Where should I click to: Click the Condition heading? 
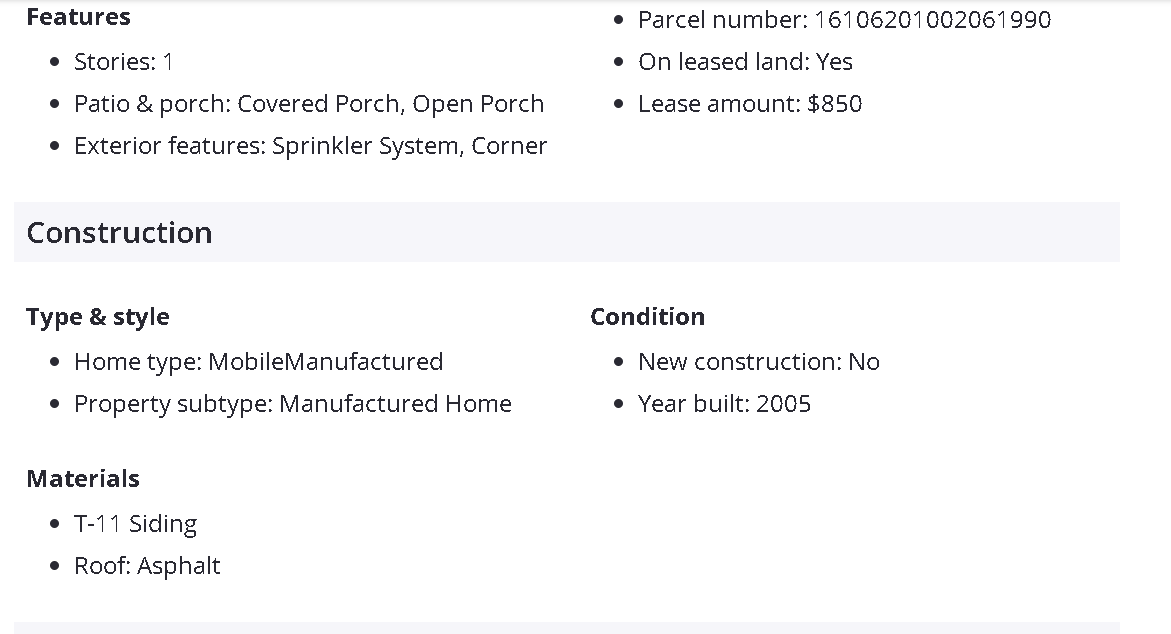click(x=647, y=317)
